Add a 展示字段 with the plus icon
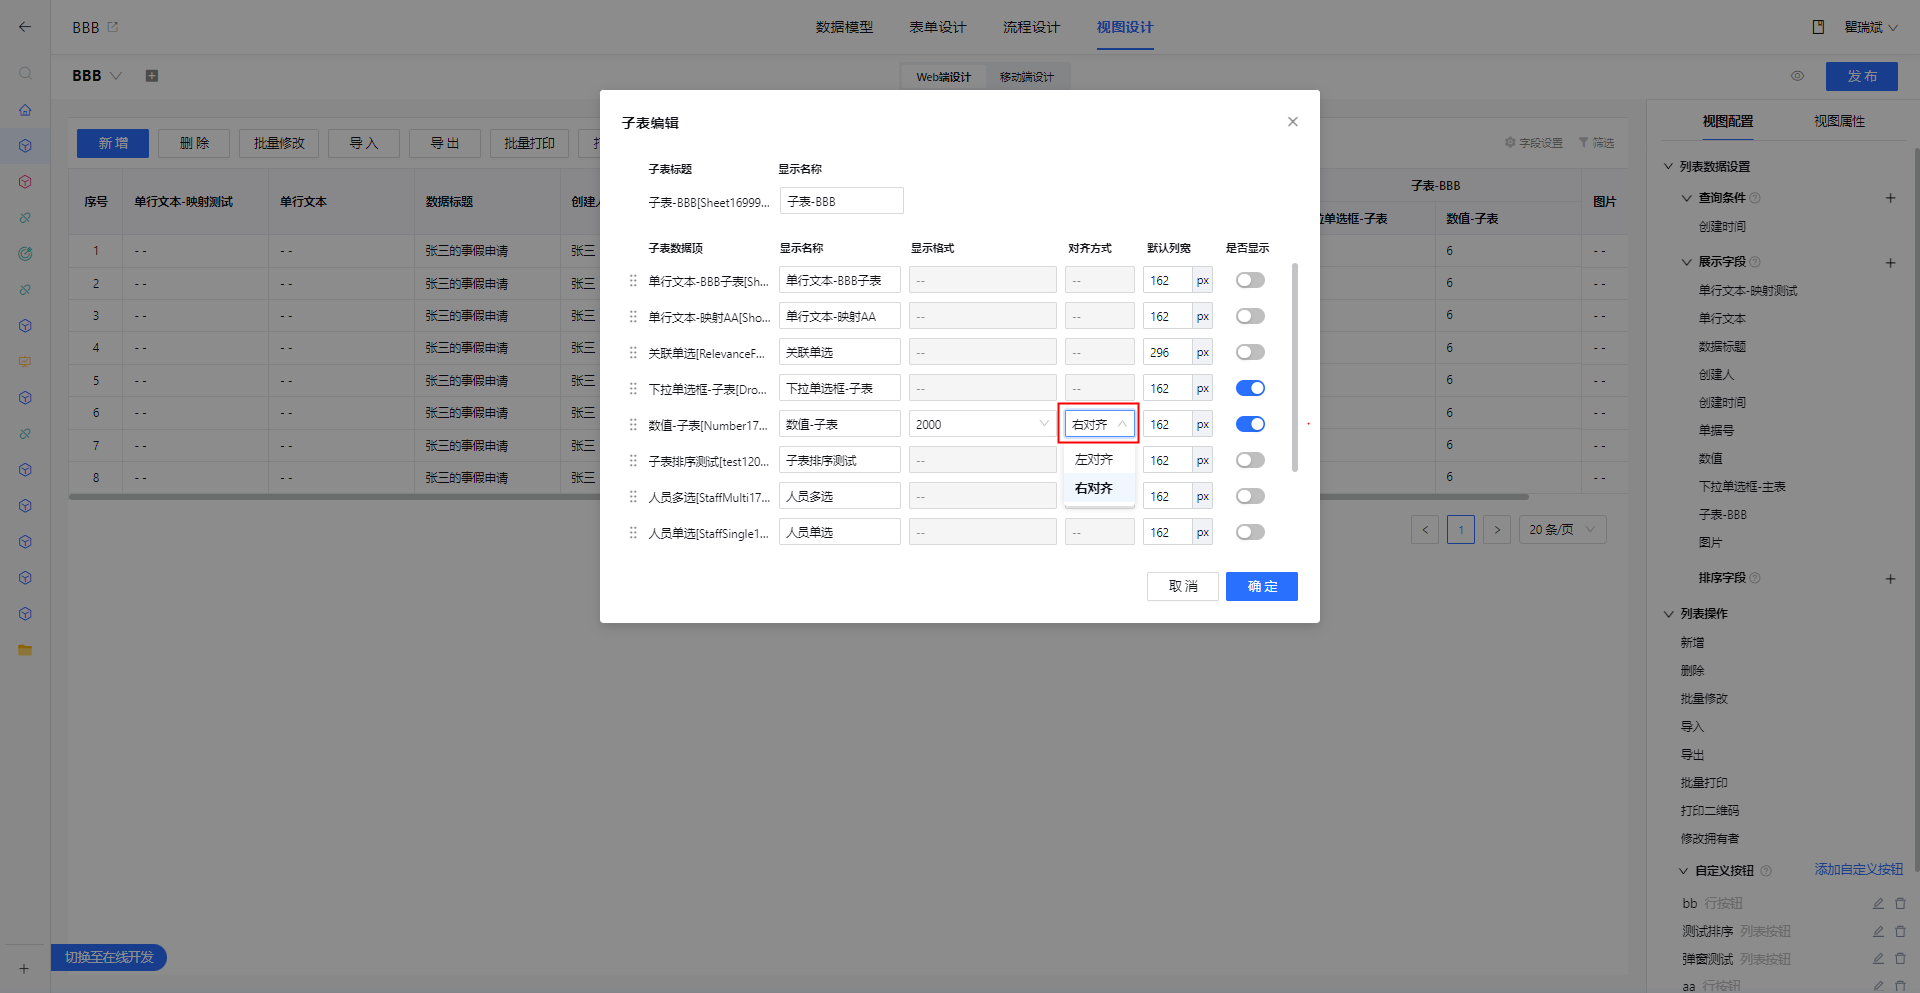The image size is (1920, 993). [x=1890, y=263]
